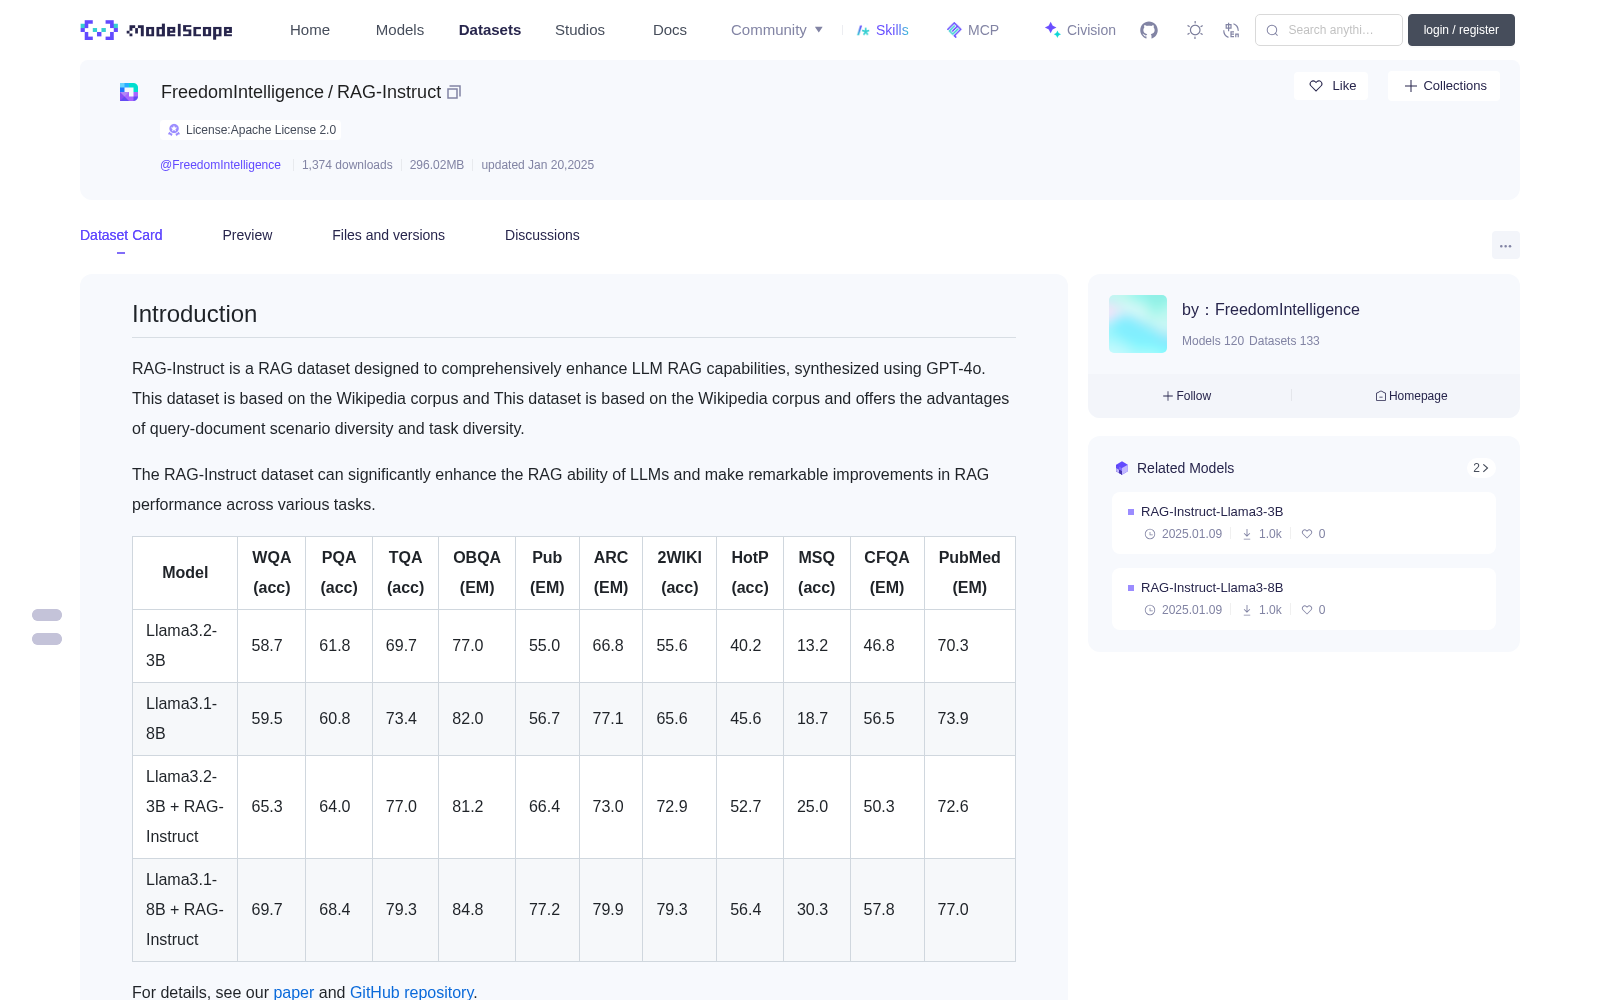The width and height of the screenshot is (1600, 1000).
Task: Click the 'Llama3.1-8B + RAG-Instruct' row label
Action: click(185, 910)
